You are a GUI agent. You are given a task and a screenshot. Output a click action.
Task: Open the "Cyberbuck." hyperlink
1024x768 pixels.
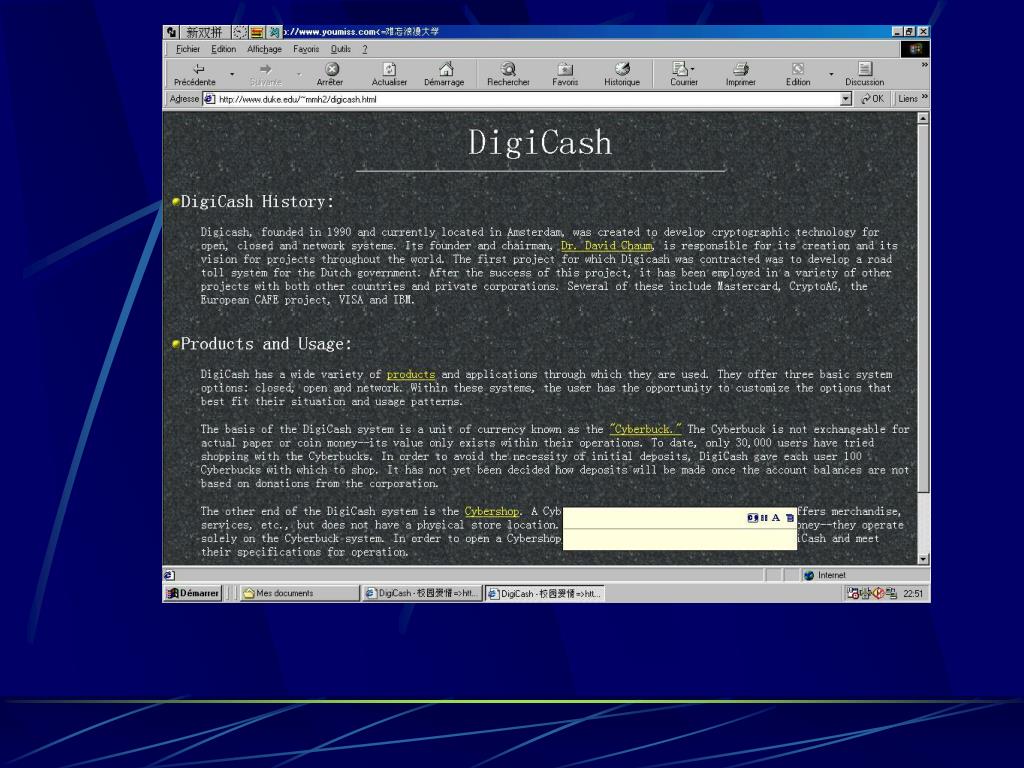click(646, 429)
